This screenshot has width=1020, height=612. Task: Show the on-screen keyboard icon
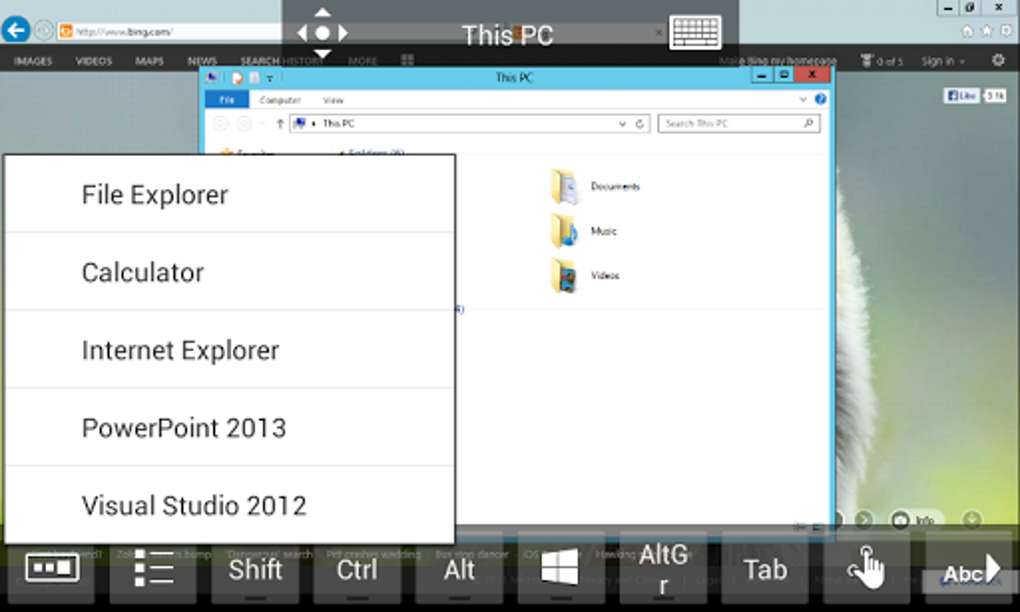click(695, 32)
